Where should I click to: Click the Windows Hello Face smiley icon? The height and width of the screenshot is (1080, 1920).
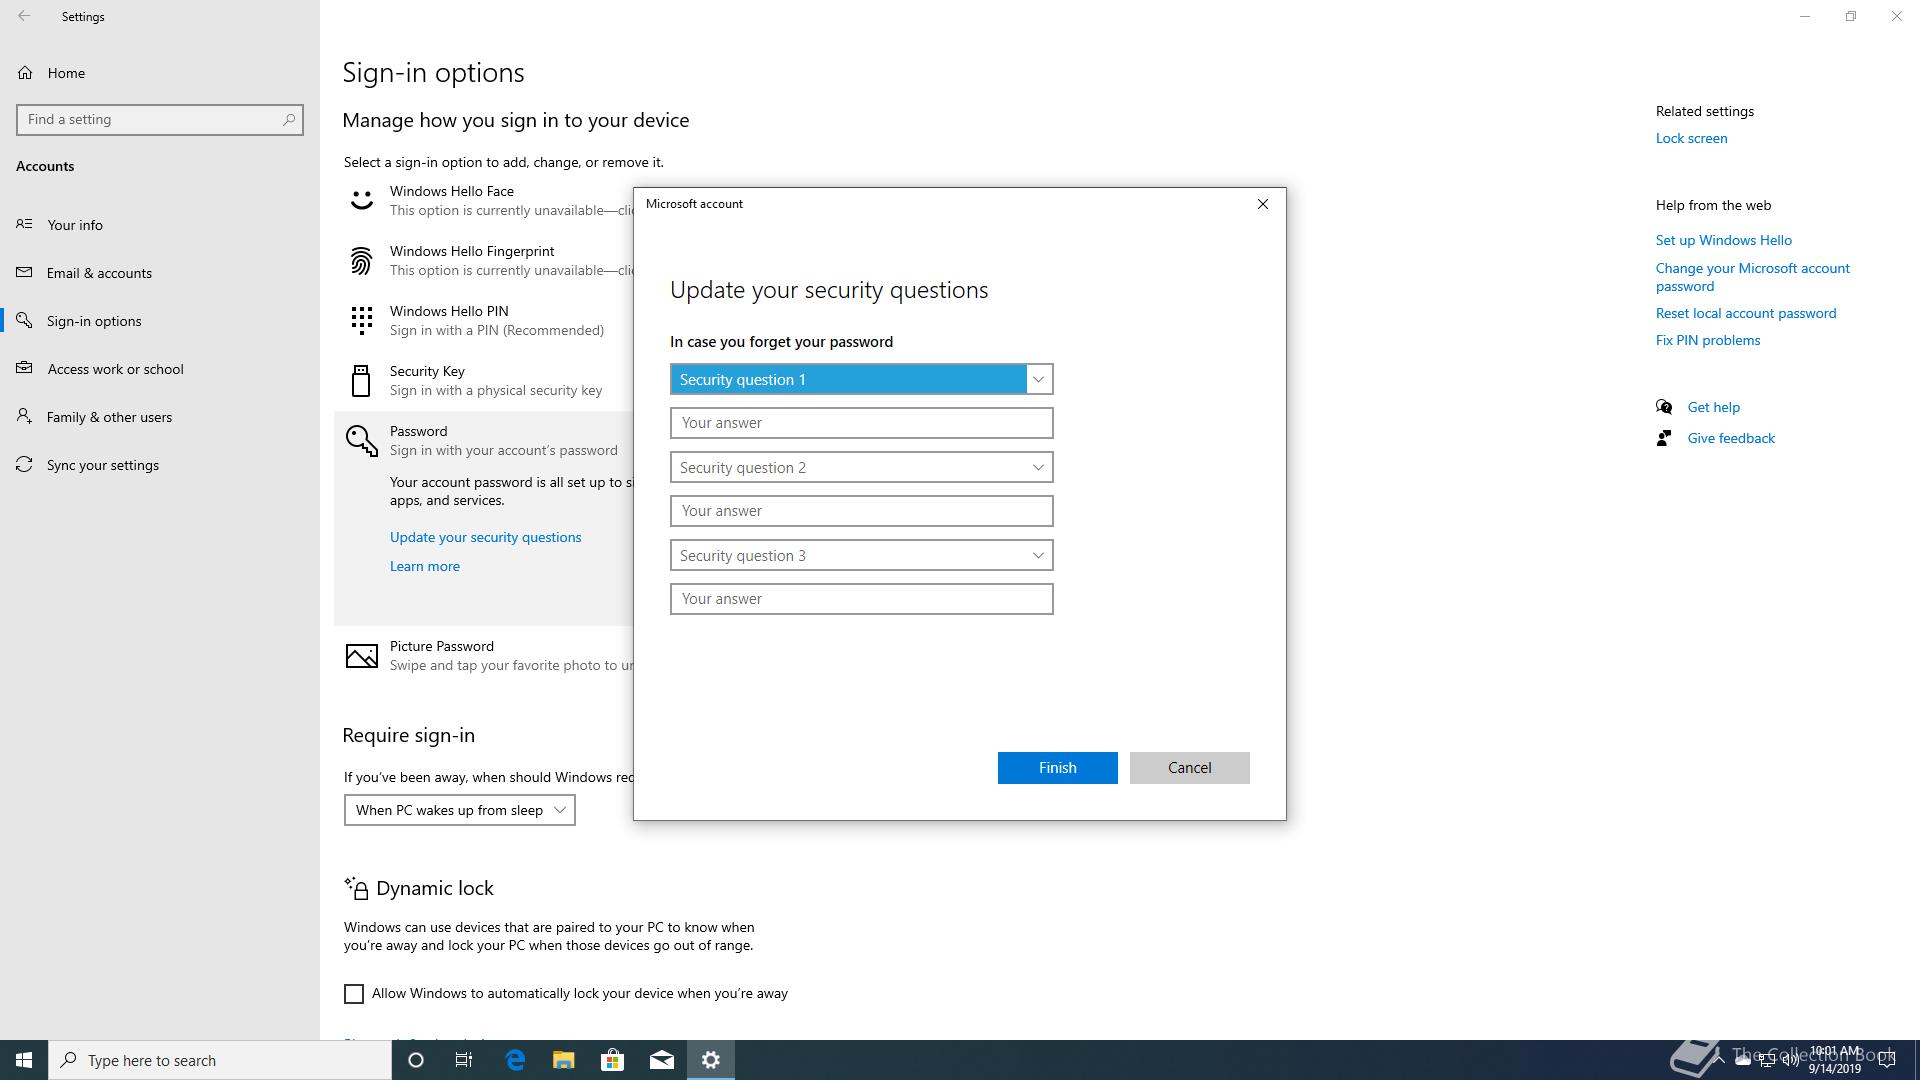(x=361, y=200)
